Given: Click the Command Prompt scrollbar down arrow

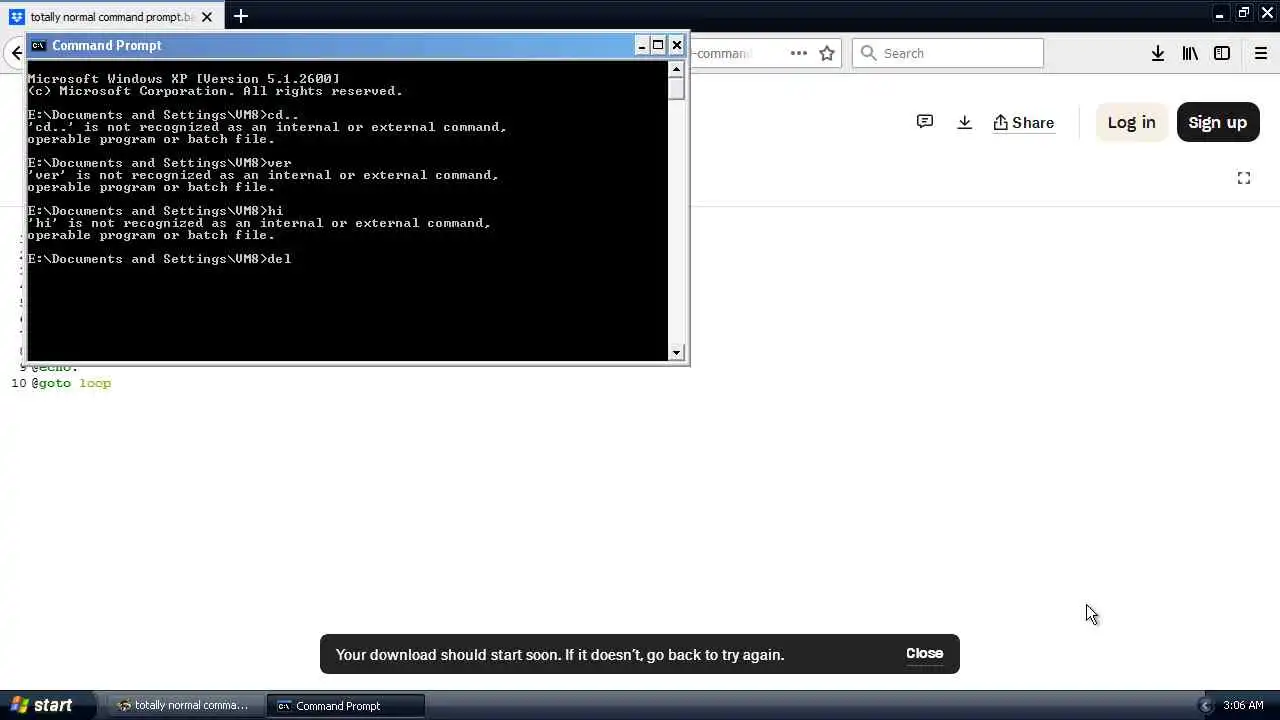Looking at the screenshot, I should (677, 352).
